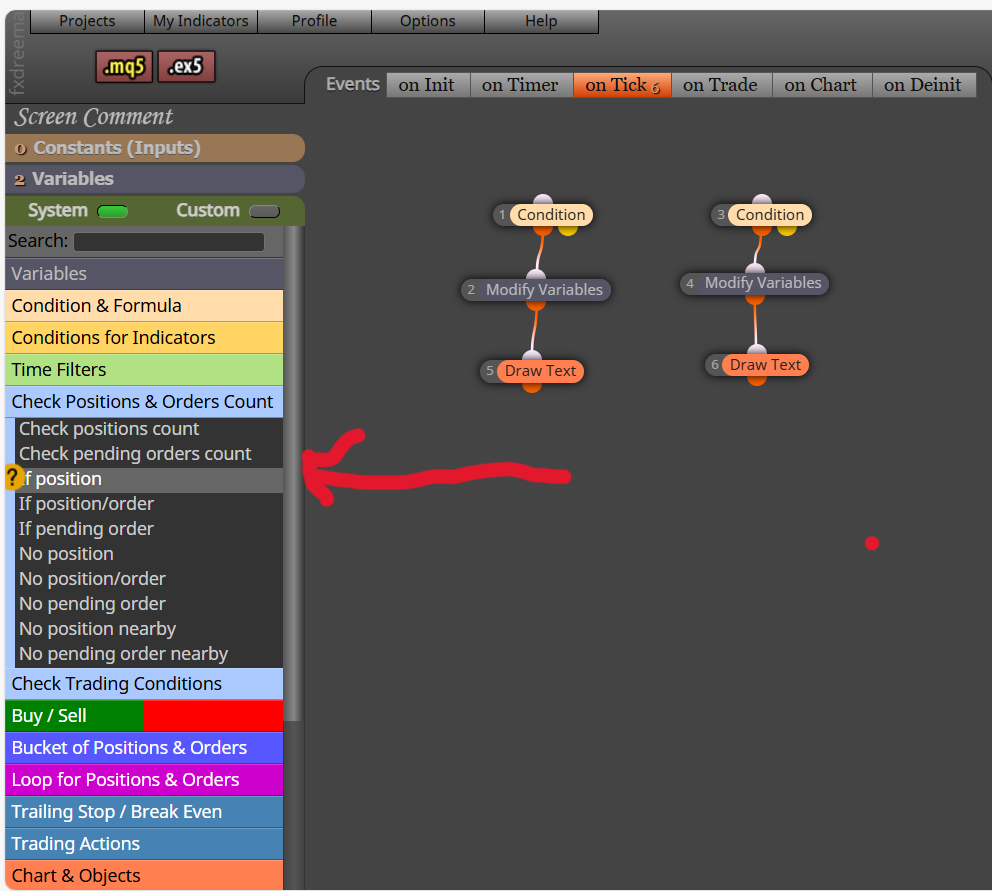Click the Search input field
The width and height of the screenshot is (992, 891).
(x=169, y=242)
